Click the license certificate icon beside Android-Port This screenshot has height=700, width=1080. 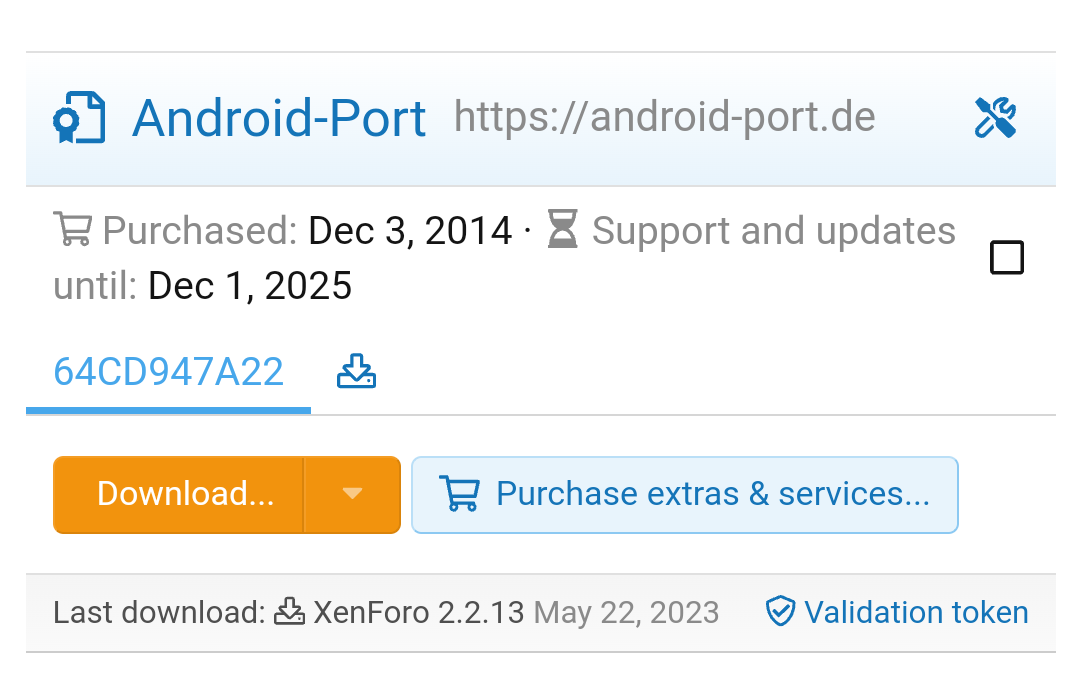click(x=78, y=118)
